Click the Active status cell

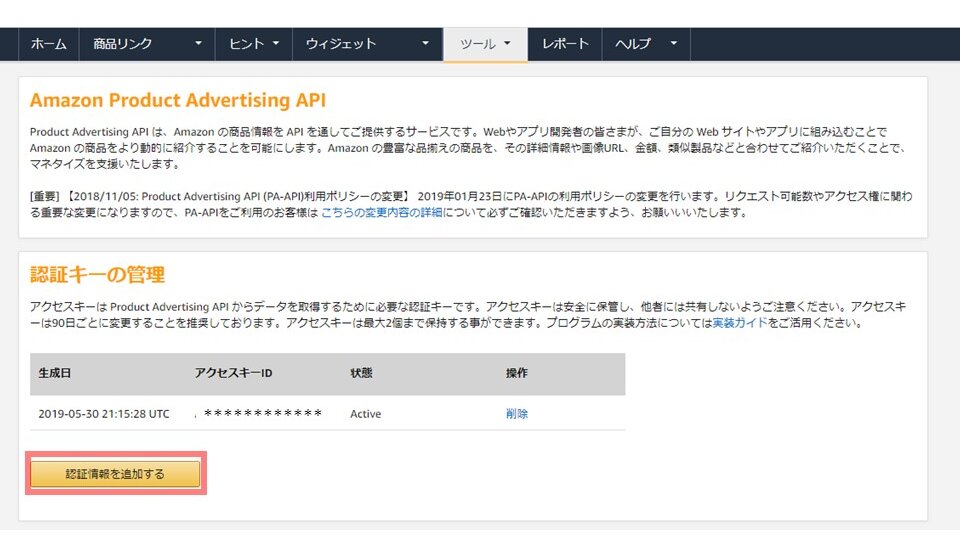coord(365,414)
